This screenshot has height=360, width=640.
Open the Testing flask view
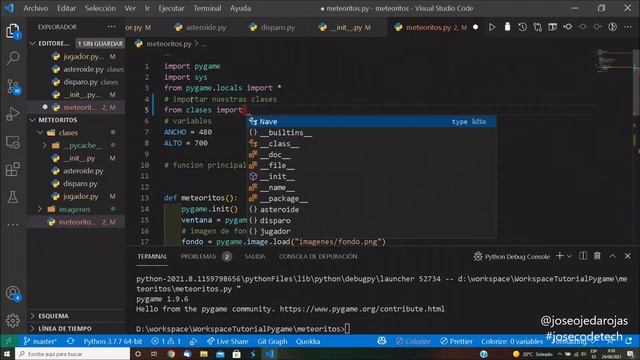pyautogui.click(x=13, y=197)
